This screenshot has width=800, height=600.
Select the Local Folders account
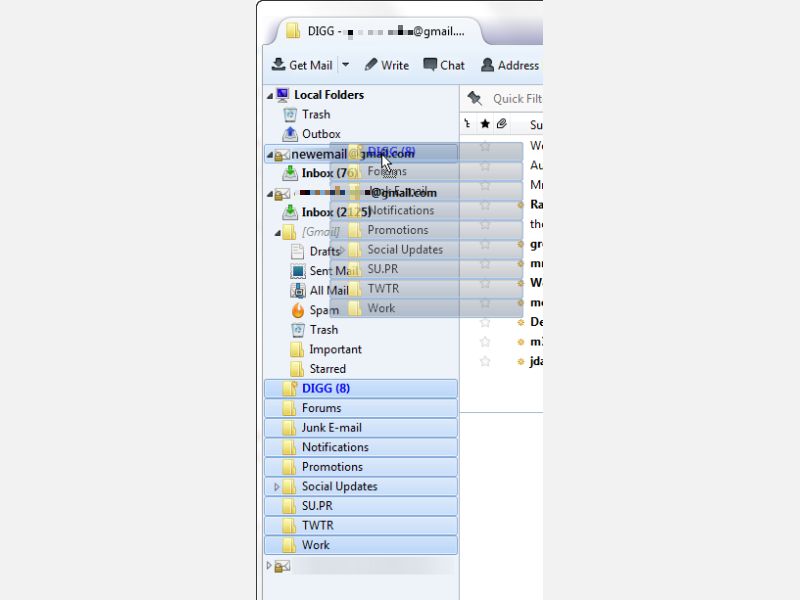329,95
